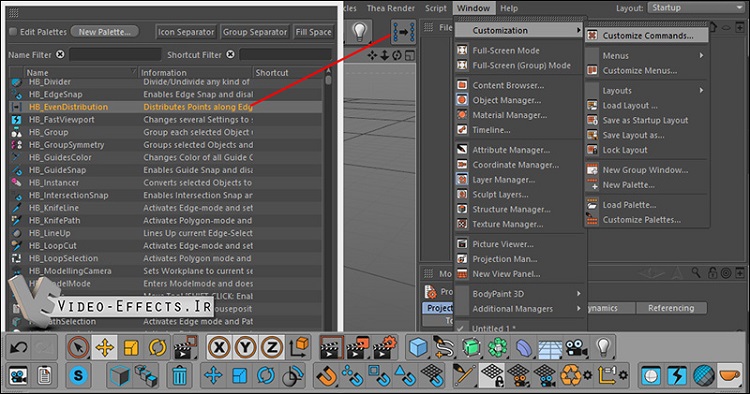
Task: Toggle the Edit Palettes checkbox
Action: [x=13, y=32]
